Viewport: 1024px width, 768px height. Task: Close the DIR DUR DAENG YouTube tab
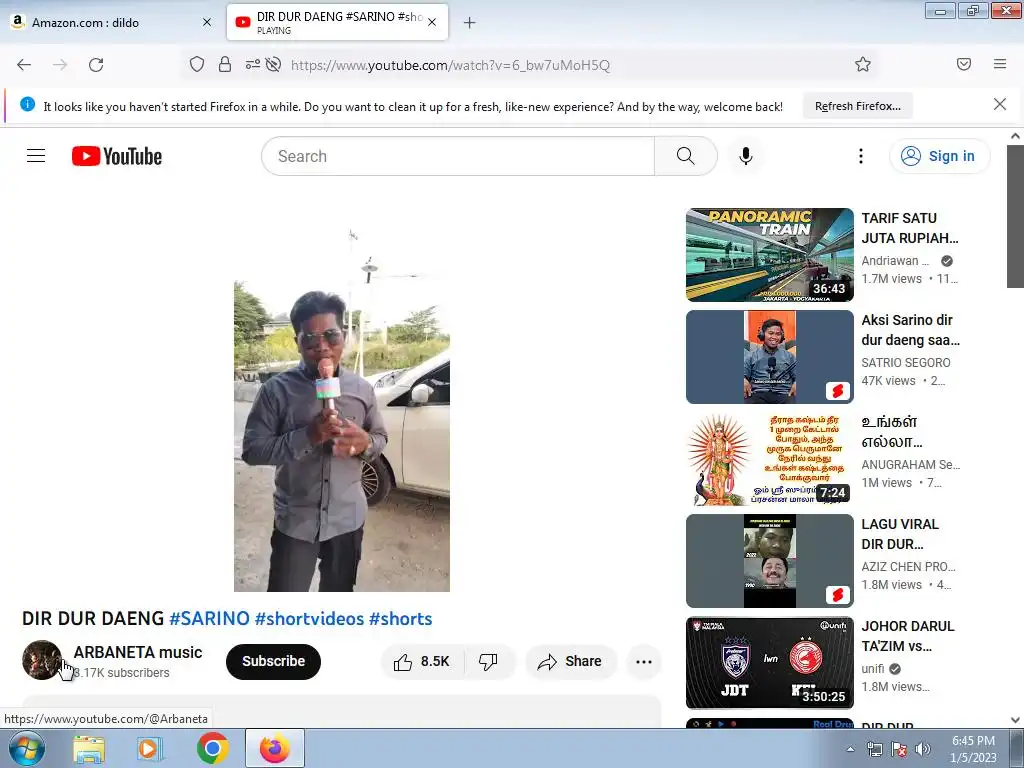pyautogui.click(x=432, y=22)
